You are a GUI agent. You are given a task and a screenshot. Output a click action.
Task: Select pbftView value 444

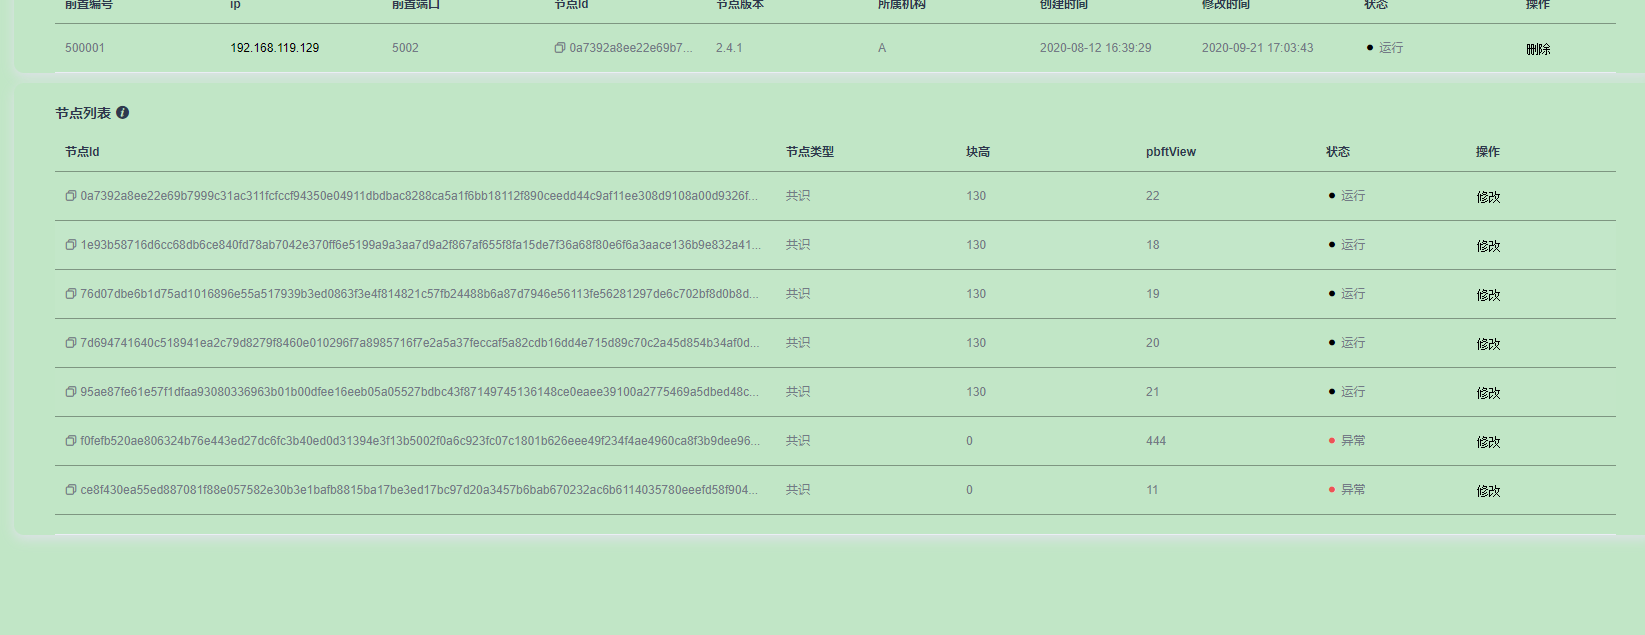1156,441
